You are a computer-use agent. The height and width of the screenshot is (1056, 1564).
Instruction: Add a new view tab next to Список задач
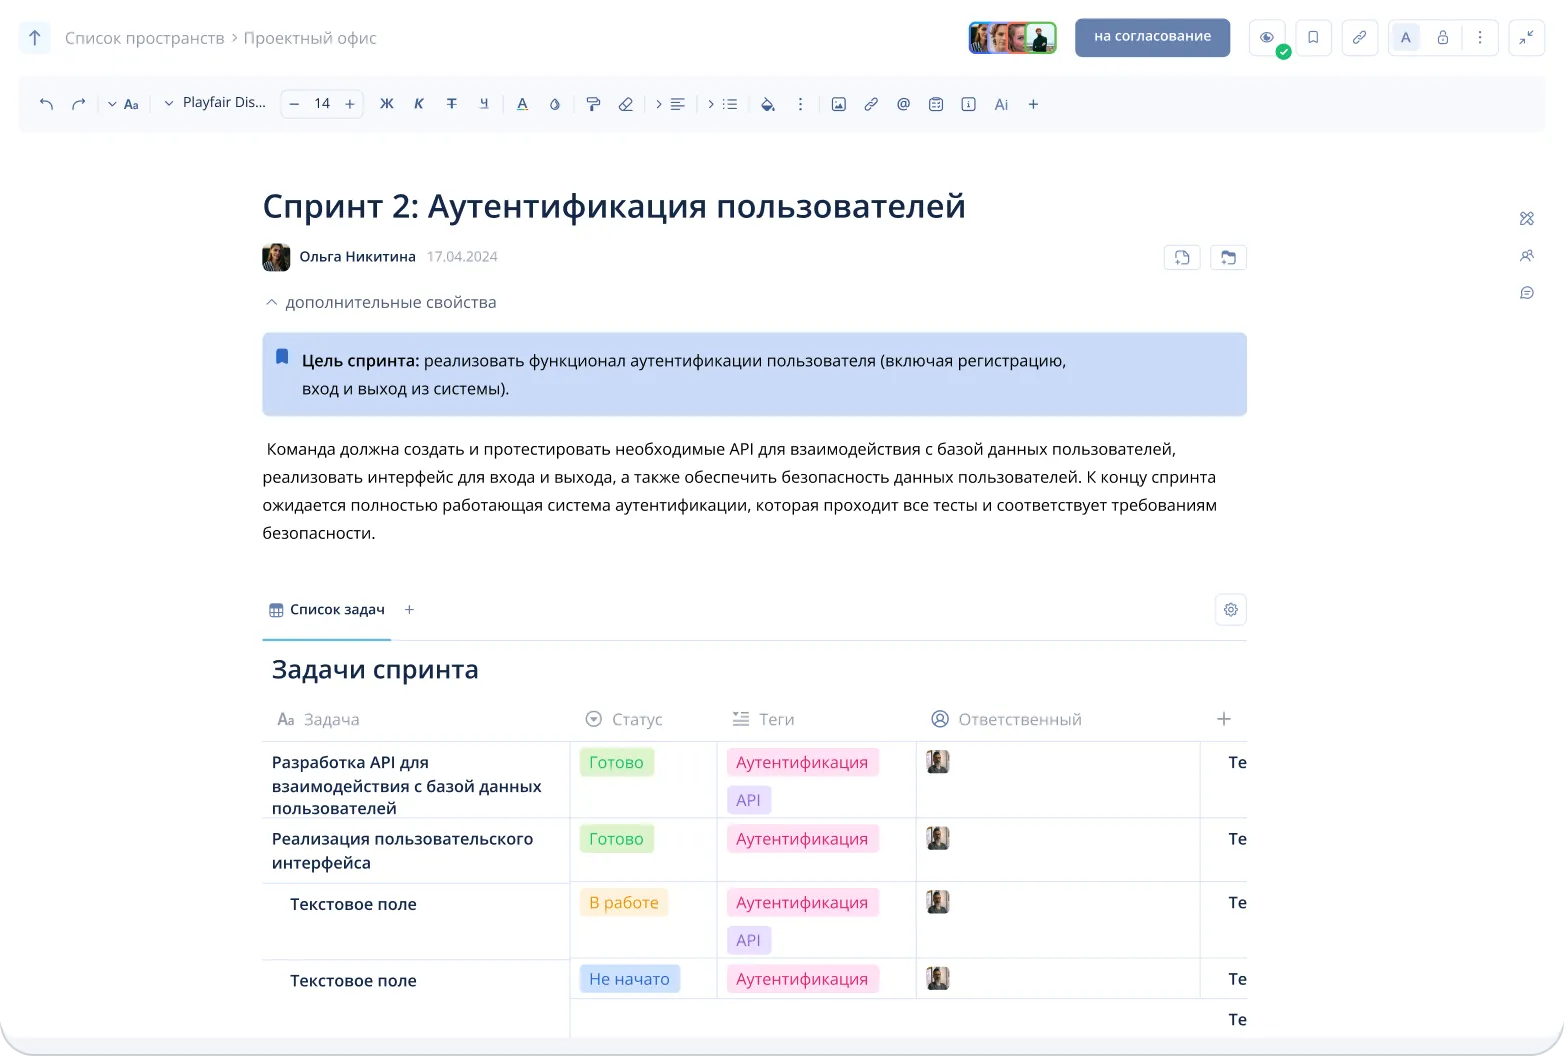(x=409, y=610)
